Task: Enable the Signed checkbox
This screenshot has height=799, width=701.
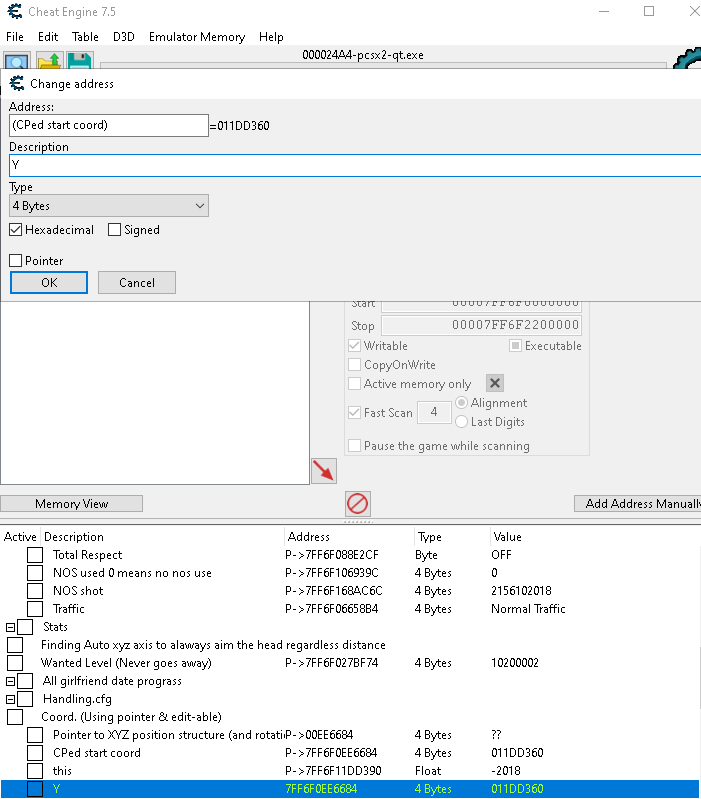Action: pos(115,230)
